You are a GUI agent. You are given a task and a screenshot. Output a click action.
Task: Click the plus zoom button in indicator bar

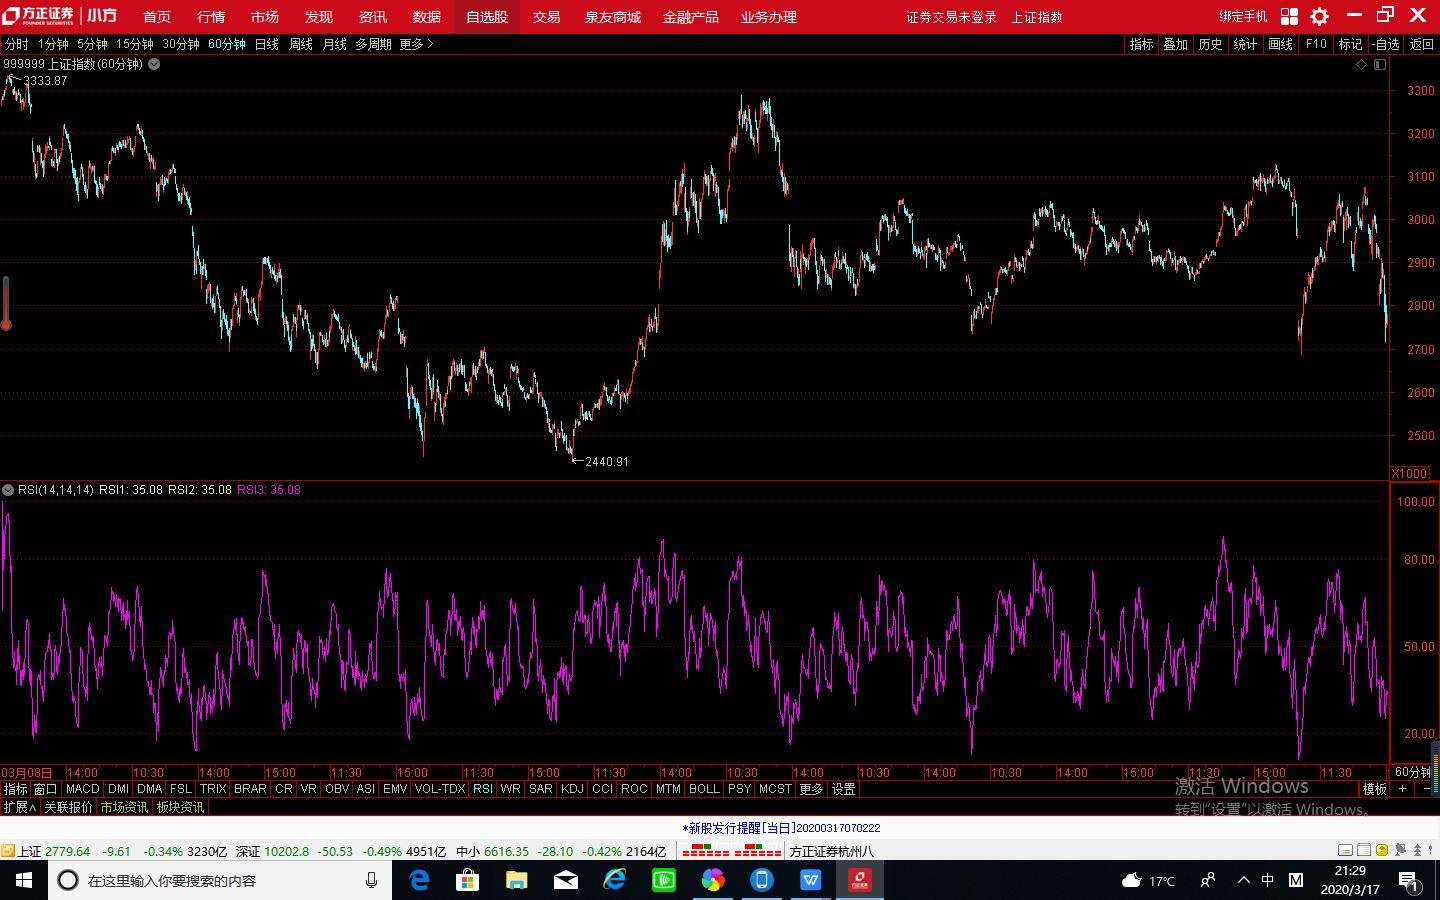(x=1403, y=789)
